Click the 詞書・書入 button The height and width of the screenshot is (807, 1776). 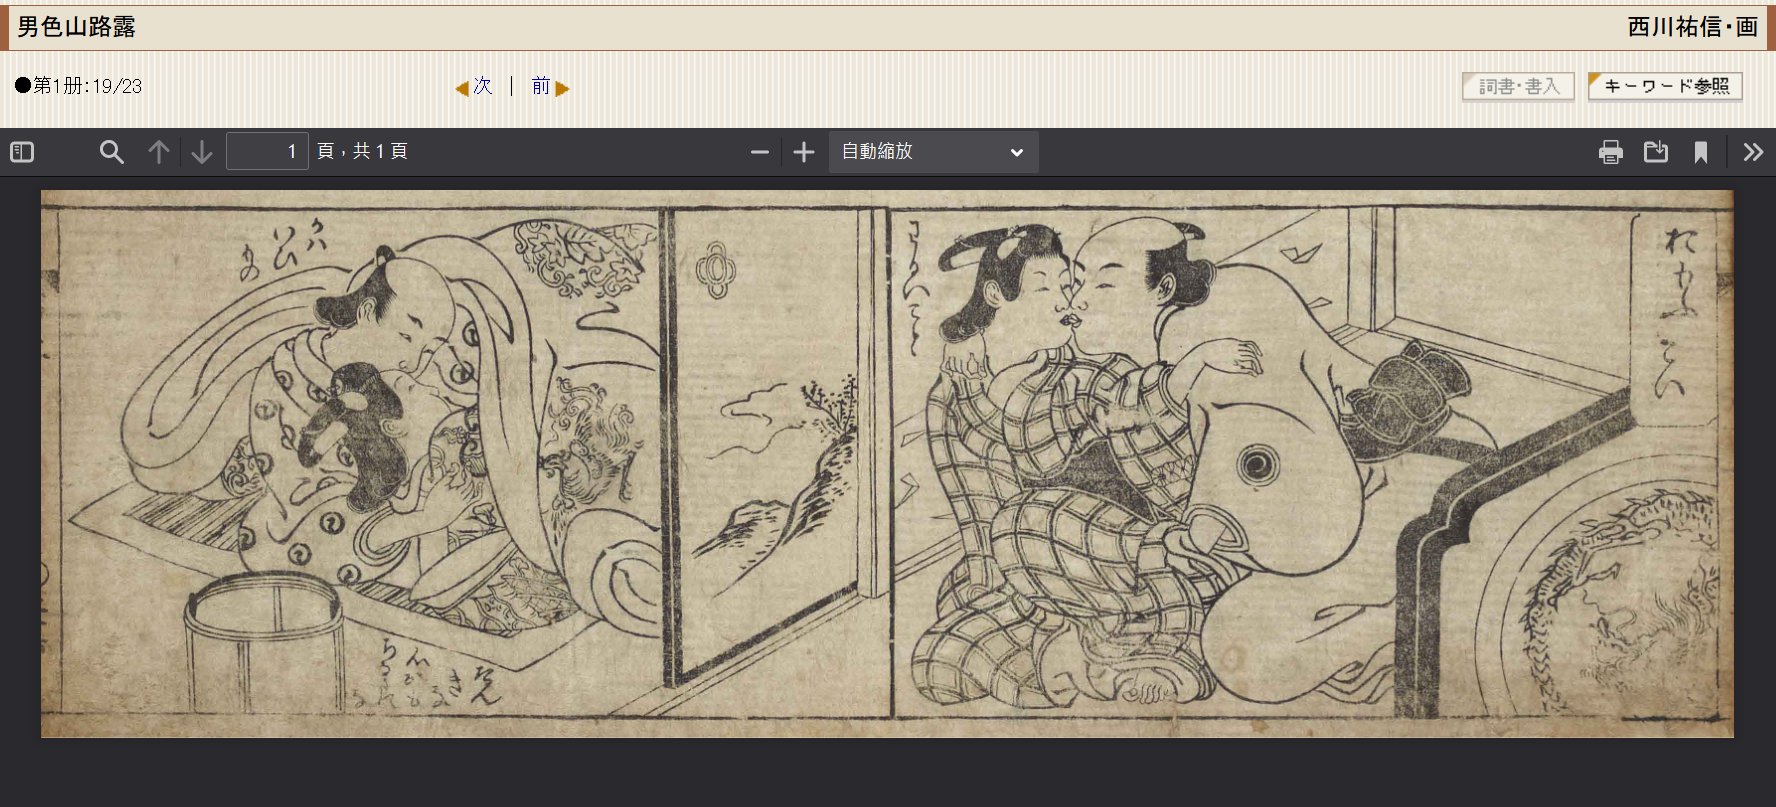[x=1518, y=86]
